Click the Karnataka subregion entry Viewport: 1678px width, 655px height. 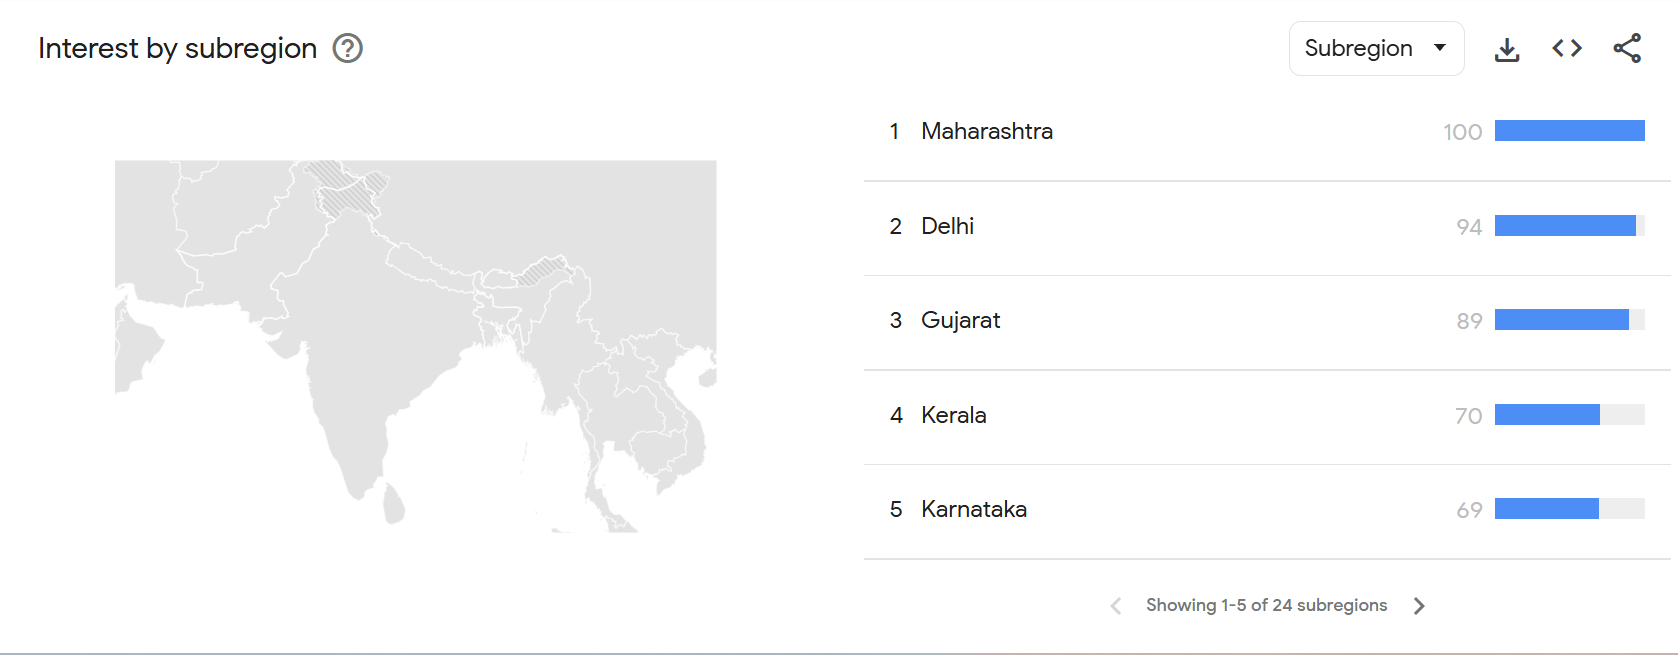coord(973,509)
